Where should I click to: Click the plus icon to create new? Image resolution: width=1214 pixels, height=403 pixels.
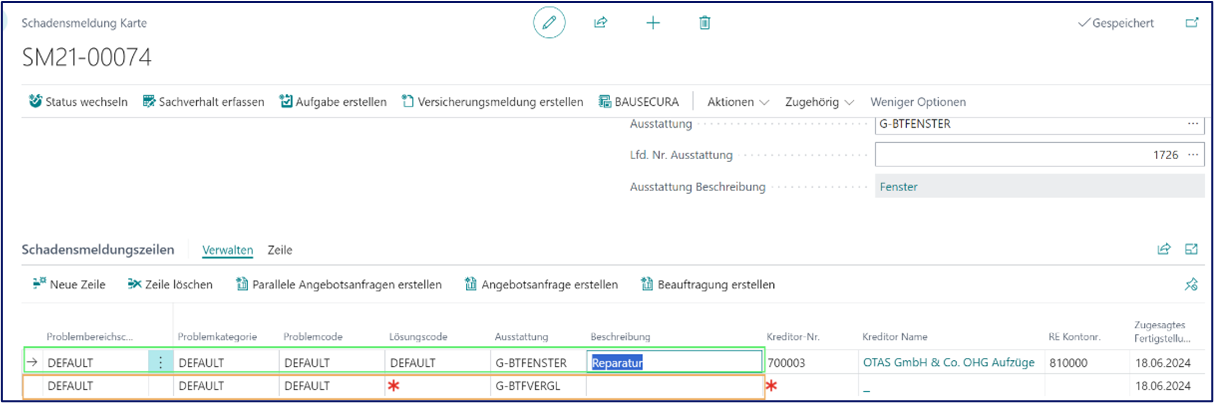coord(653,22)
